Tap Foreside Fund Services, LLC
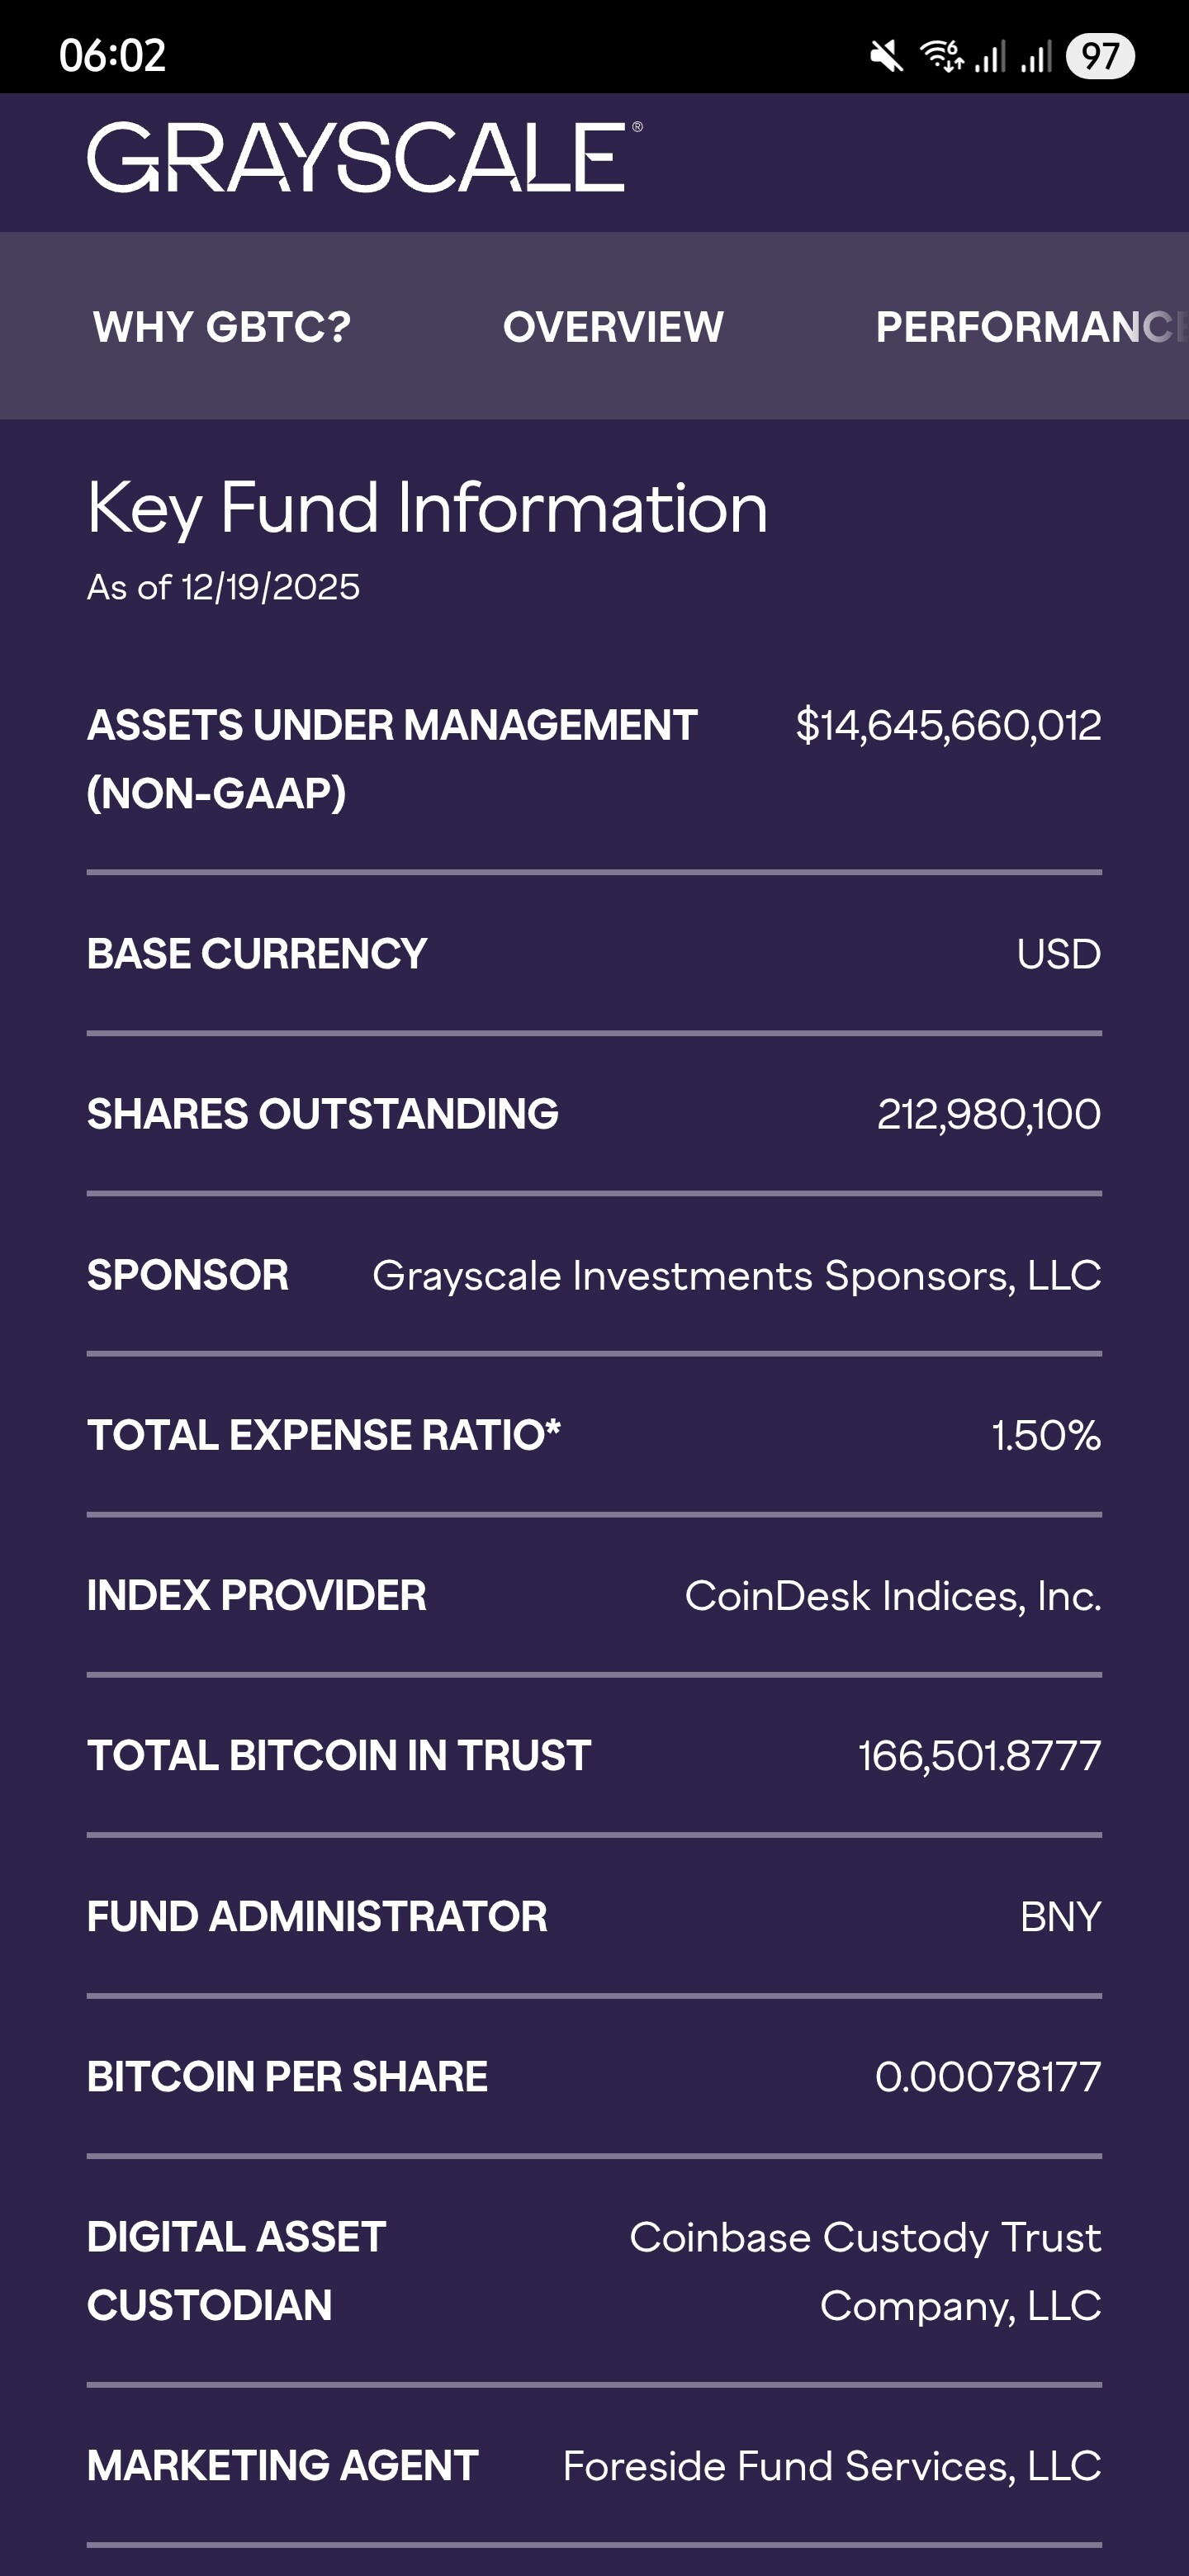The height and width of the screenshot is (2576, 1189). 832,2466
